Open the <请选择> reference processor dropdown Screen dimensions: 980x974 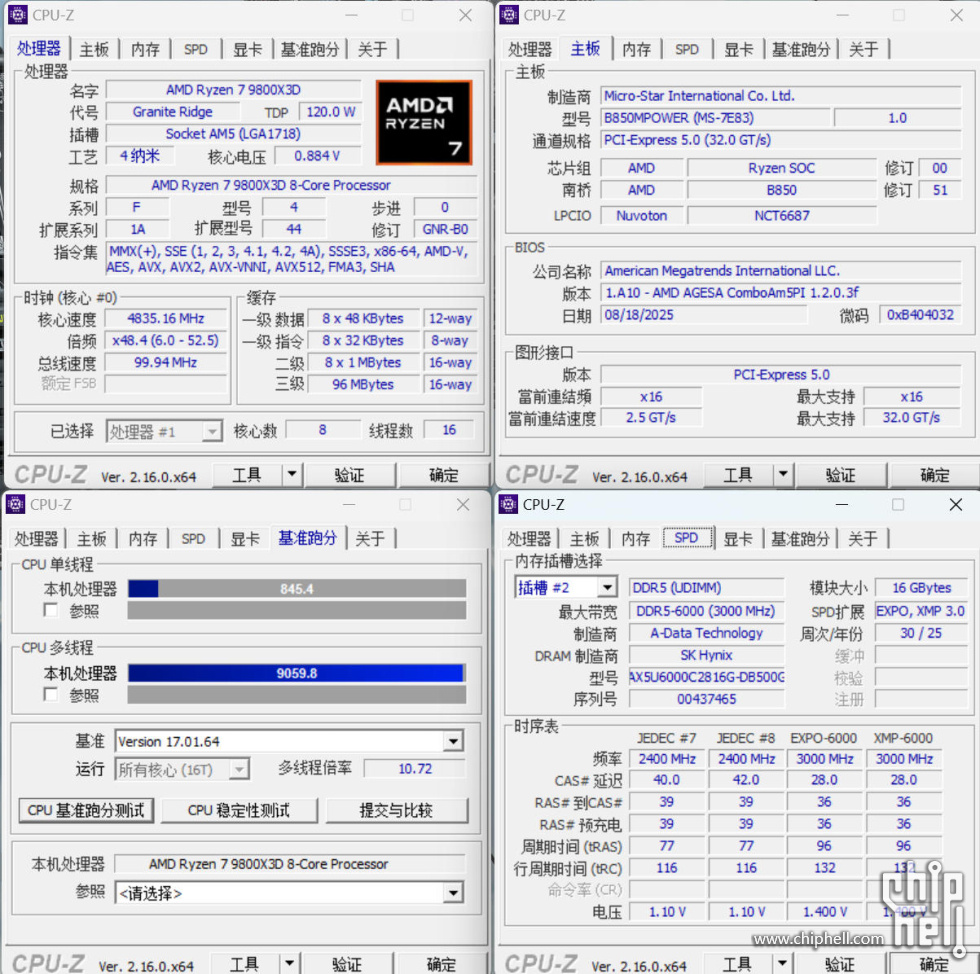(453, 893)
